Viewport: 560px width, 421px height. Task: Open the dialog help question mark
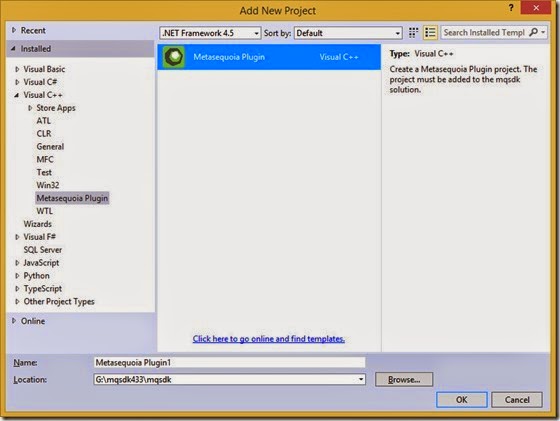pos(511,8)
